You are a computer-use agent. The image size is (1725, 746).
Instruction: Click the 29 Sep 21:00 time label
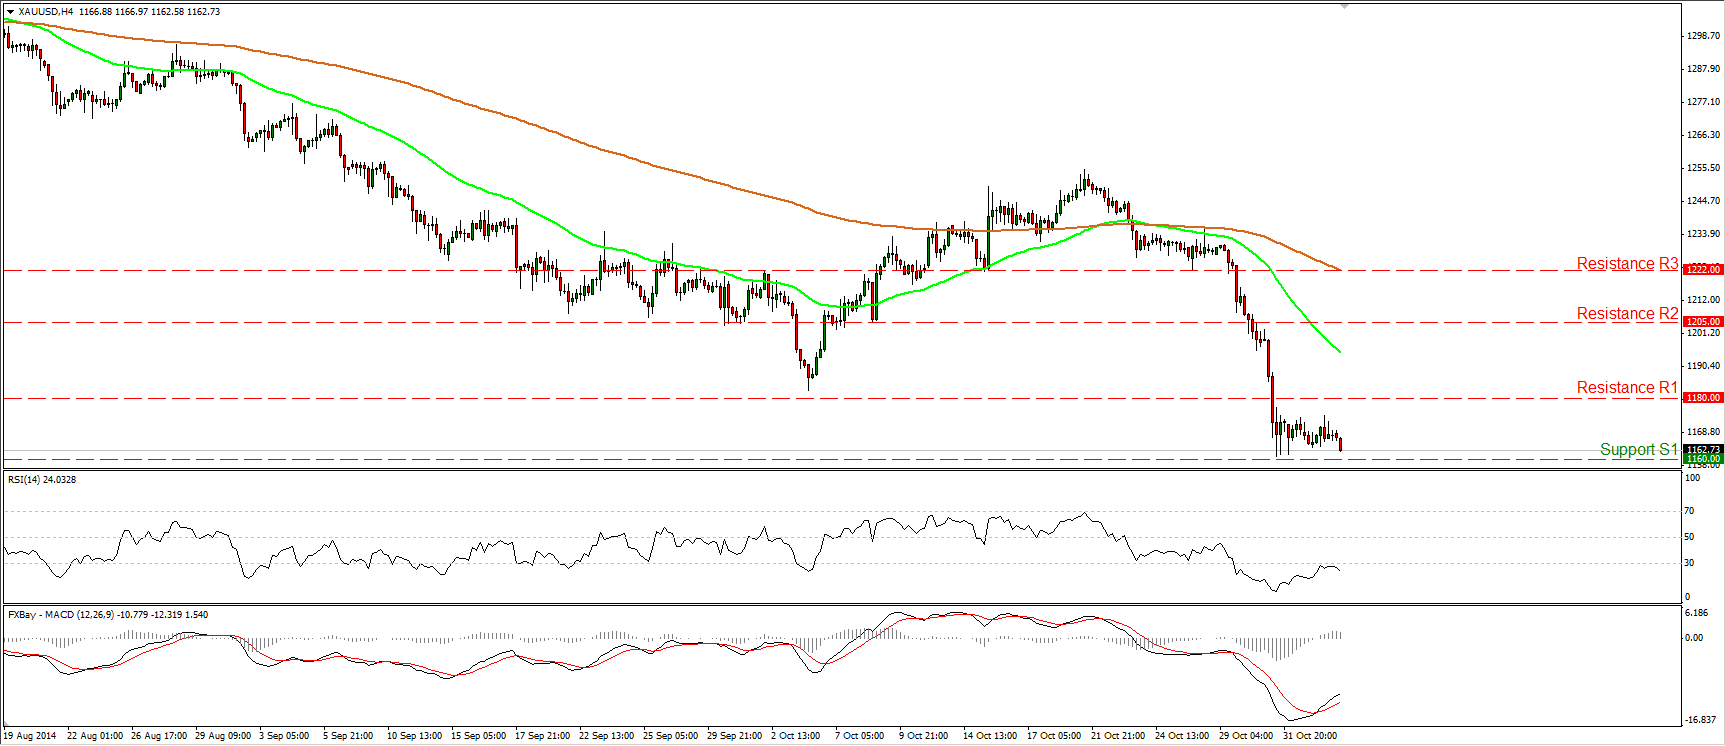point(735,736)
